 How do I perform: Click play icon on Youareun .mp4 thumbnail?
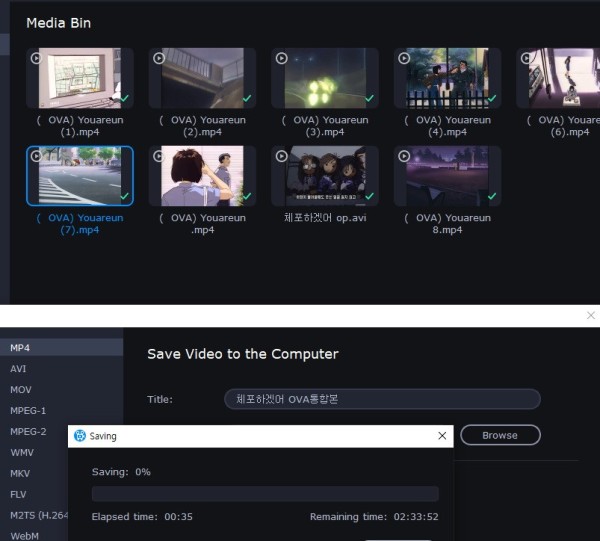tap(159, 156)
